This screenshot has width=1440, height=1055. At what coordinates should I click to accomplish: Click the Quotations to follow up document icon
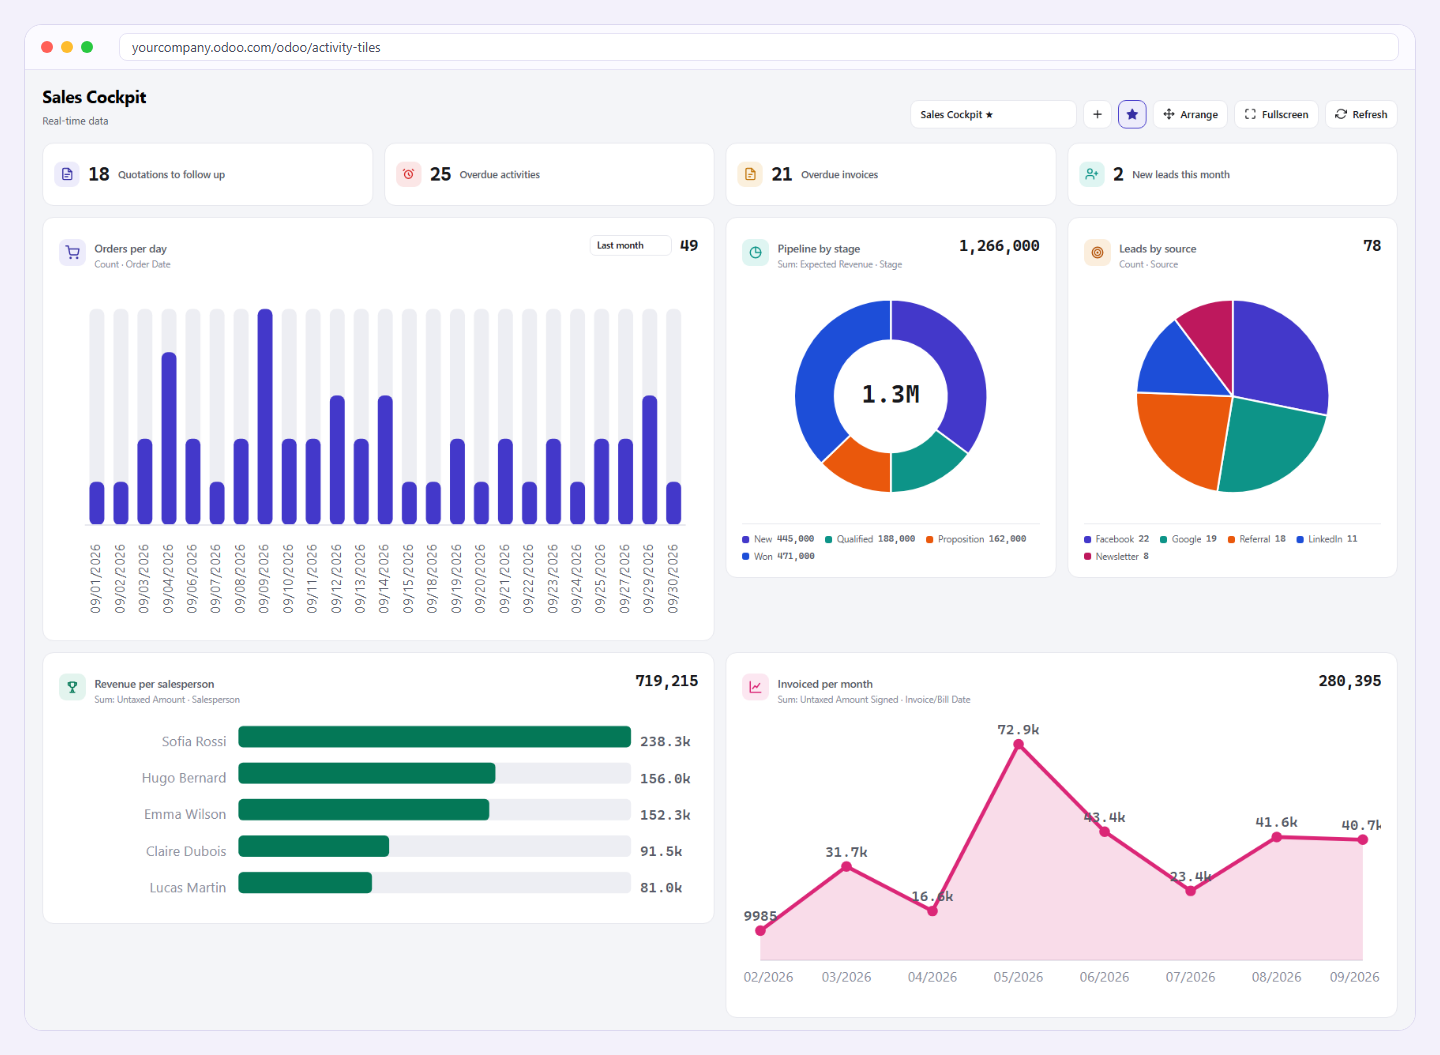click(67, 174)
